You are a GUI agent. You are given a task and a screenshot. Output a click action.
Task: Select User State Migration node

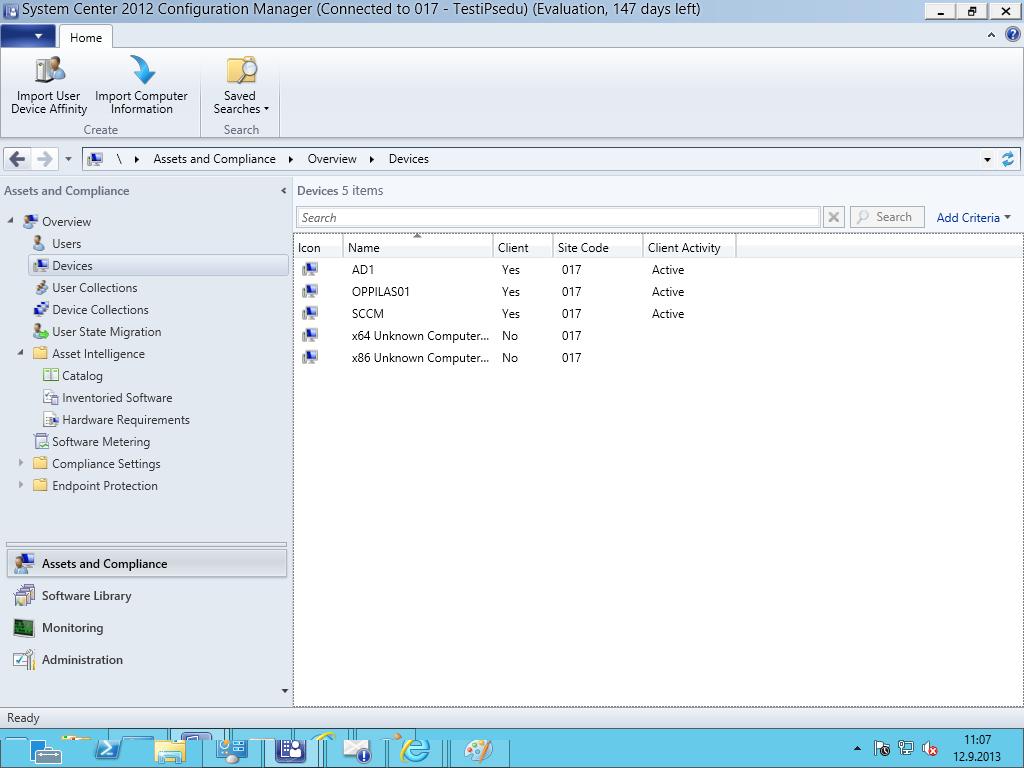point(106,332)
